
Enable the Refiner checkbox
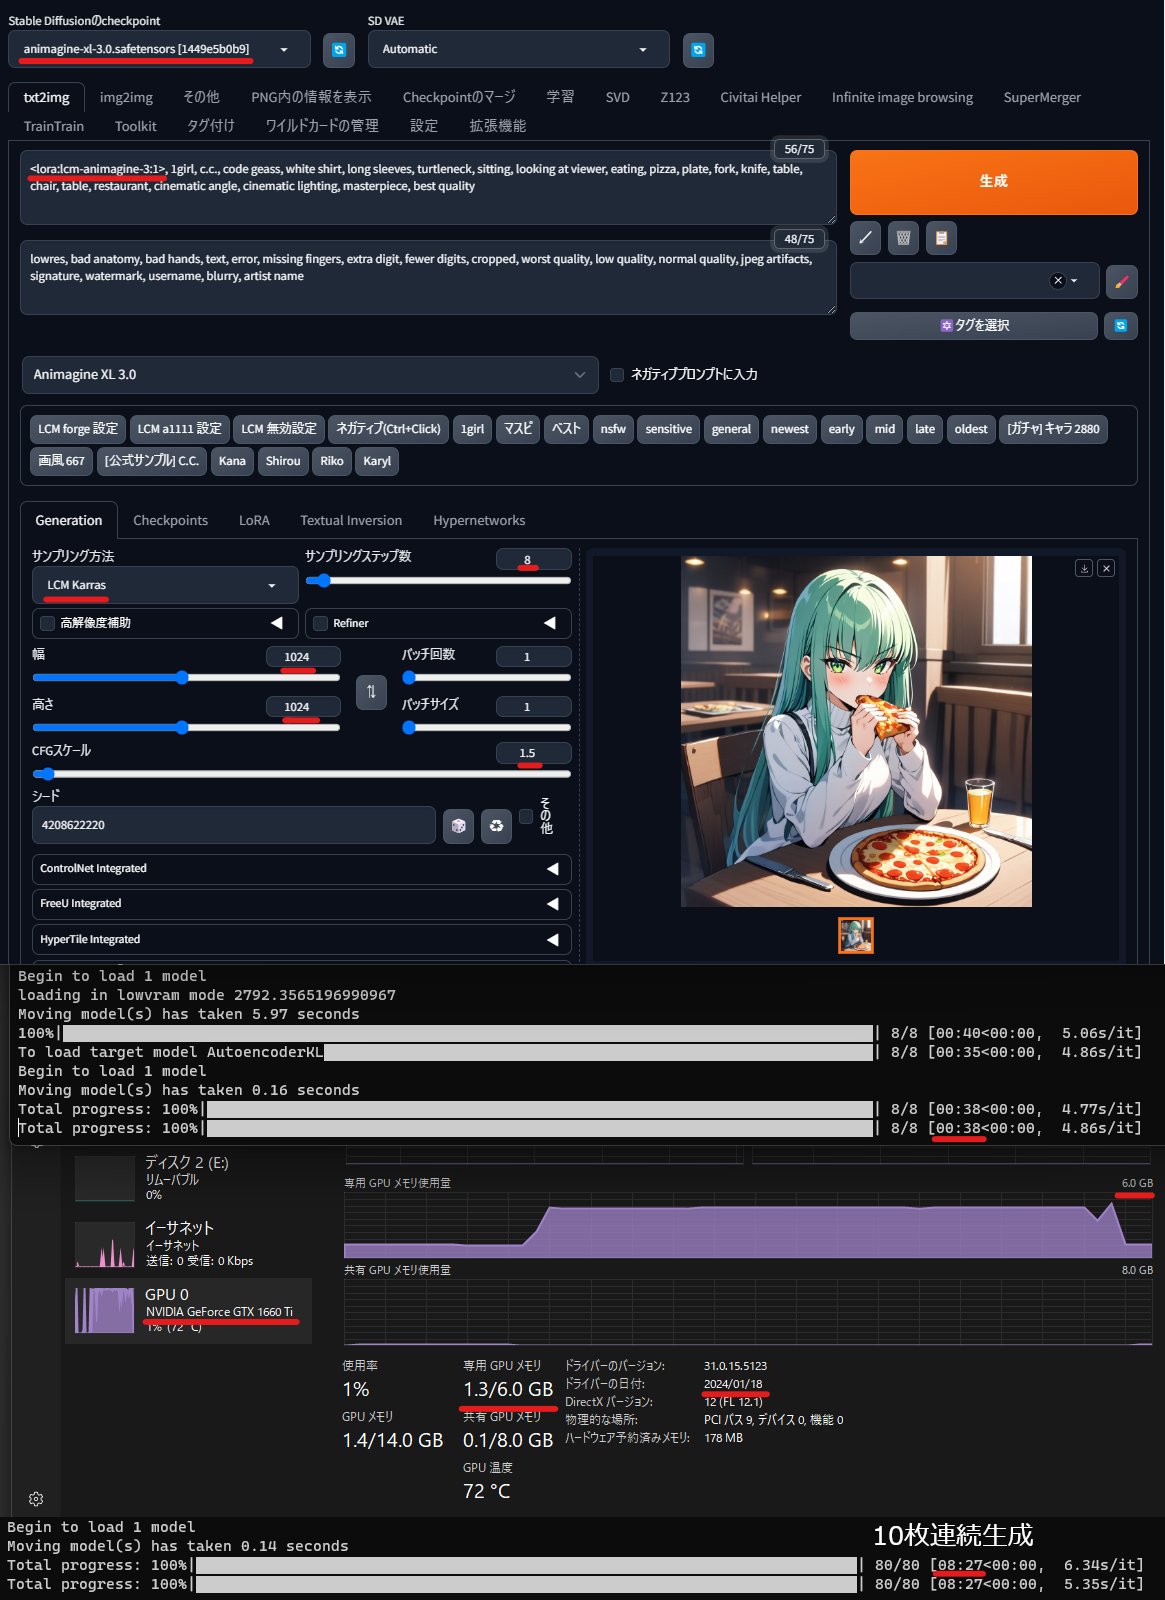[320, 623]
